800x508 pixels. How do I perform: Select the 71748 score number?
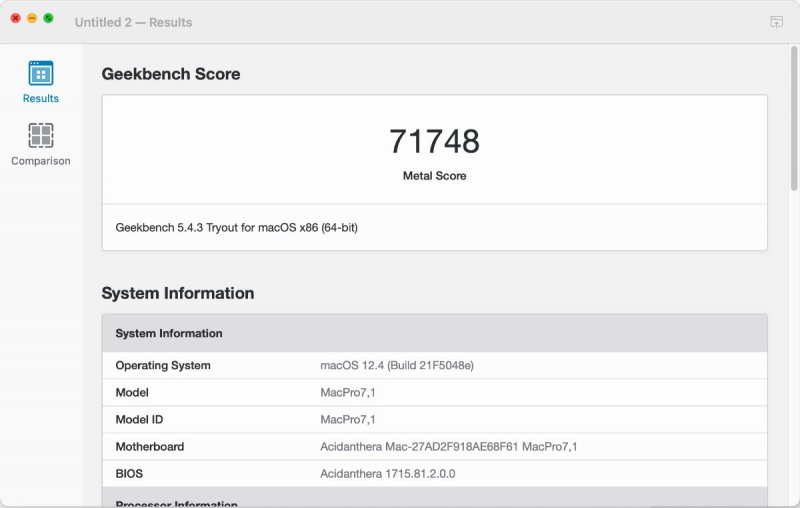pos(434,141)
